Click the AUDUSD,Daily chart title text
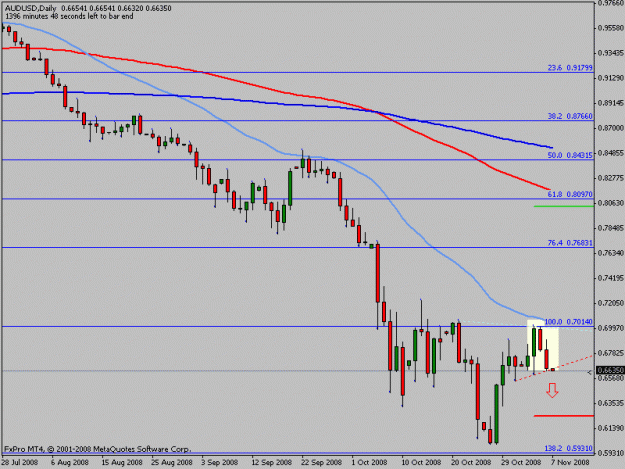Screen dimensions: 625x469 [x=31, y=8]
